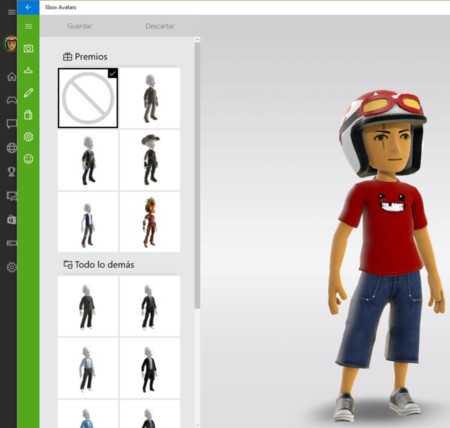Open the shopping bag icon in green sidebar
Viewport: 450px width, 428px height.
pyautogui.click(x=28, y=115)
